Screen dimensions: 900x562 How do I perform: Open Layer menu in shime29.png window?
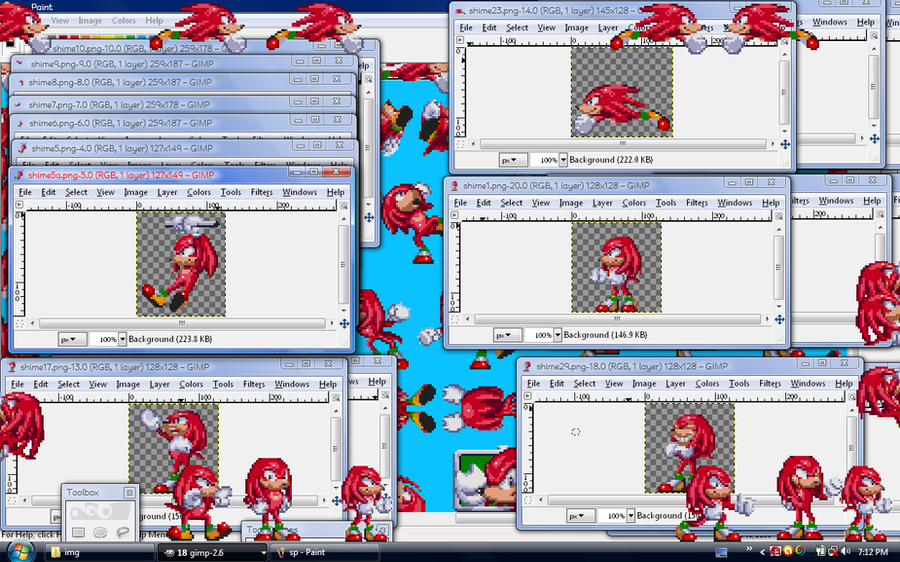[x=675, y=383]
